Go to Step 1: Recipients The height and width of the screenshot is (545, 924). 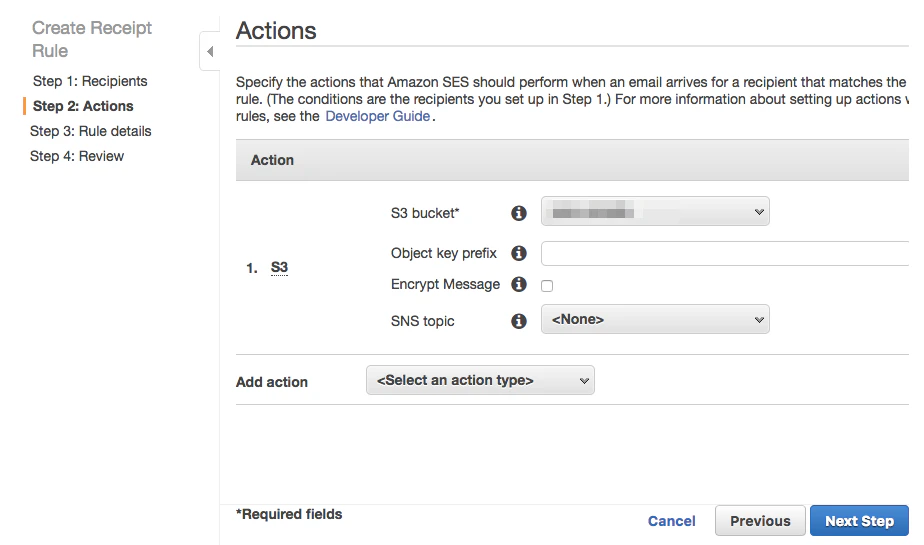(x=90, y=81)
